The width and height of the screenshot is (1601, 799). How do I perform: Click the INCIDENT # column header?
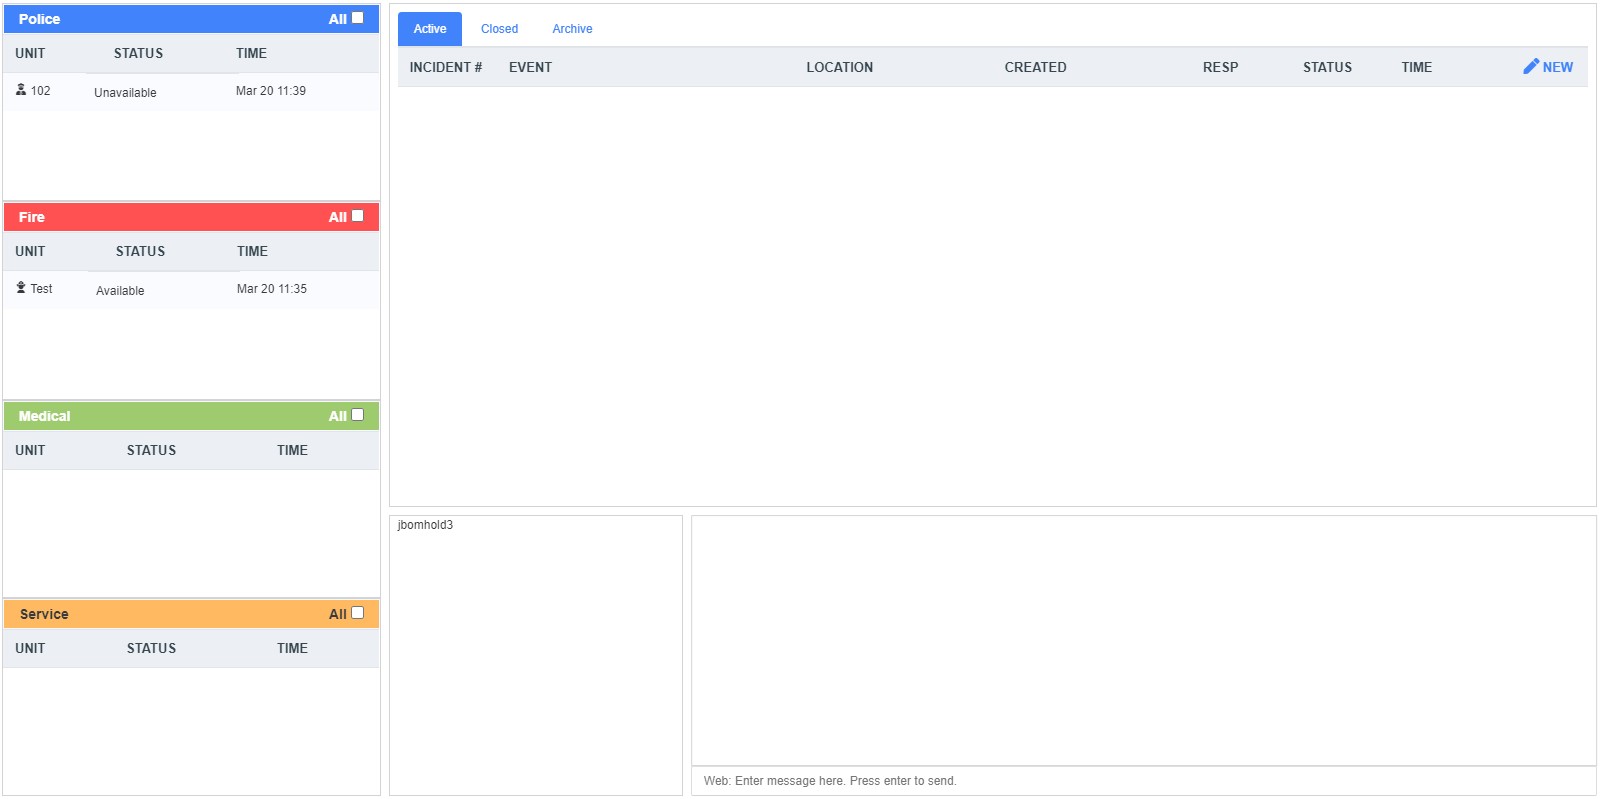[x=445, y=67]
